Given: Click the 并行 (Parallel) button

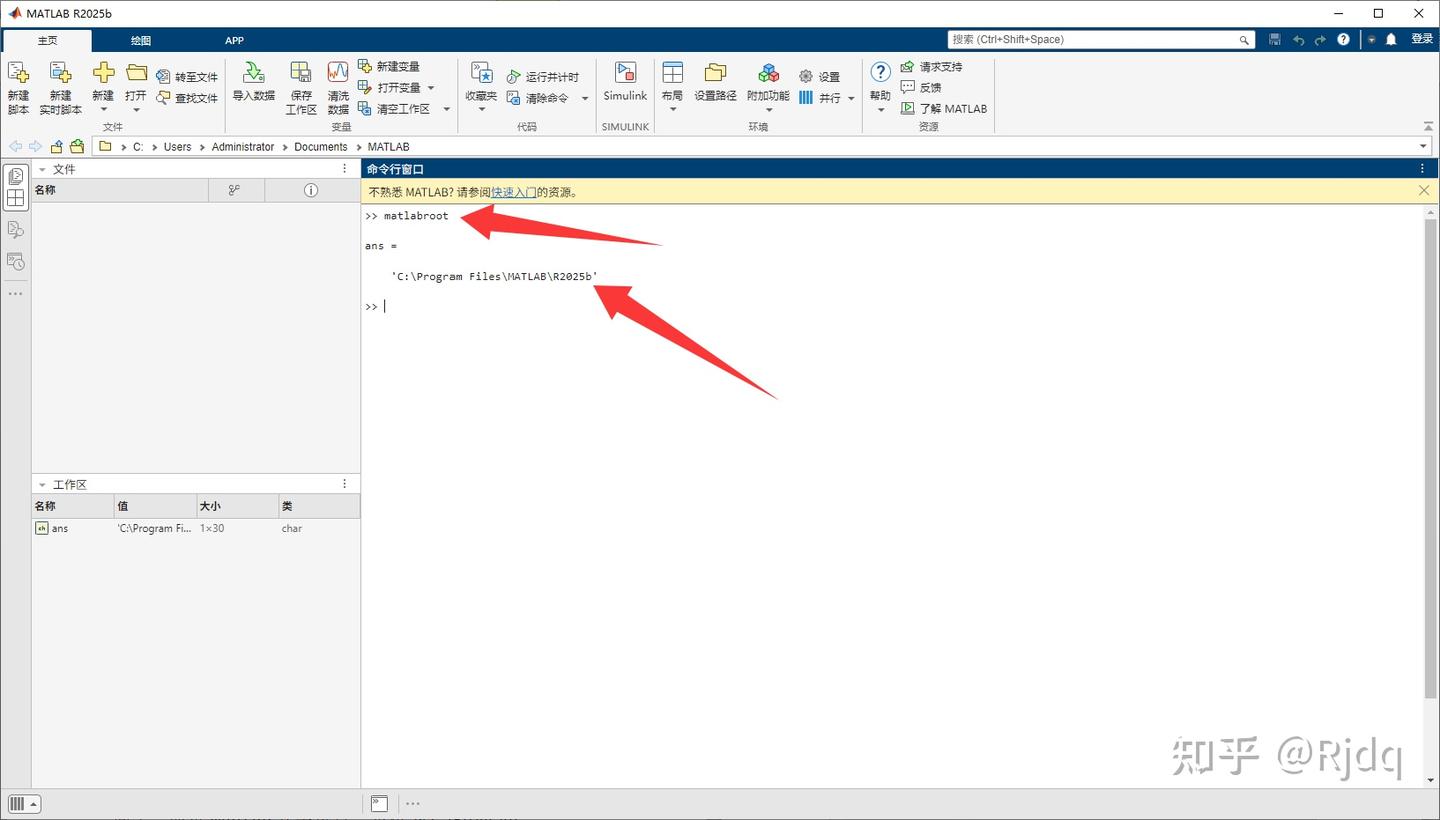Looking at the screenshot, I should pyautogui.click(x=820, y=98).
